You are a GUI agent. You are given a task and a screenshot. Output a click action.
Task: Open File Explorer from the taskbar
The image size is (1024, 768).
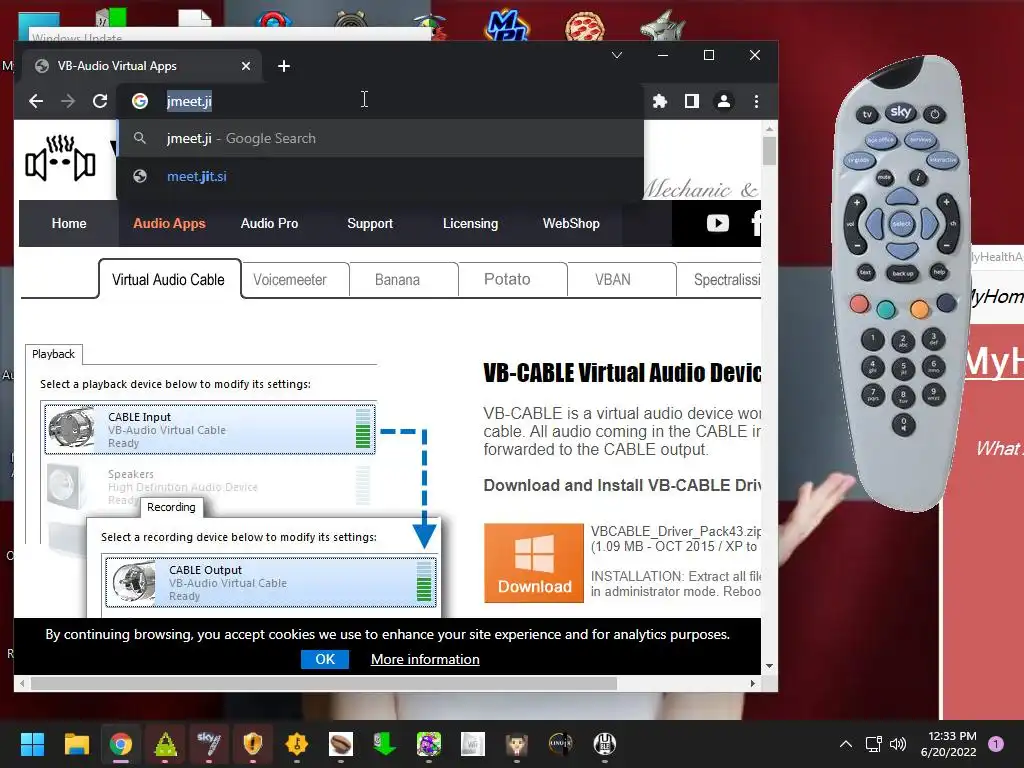pyautogui.click(x=76, y=744)
